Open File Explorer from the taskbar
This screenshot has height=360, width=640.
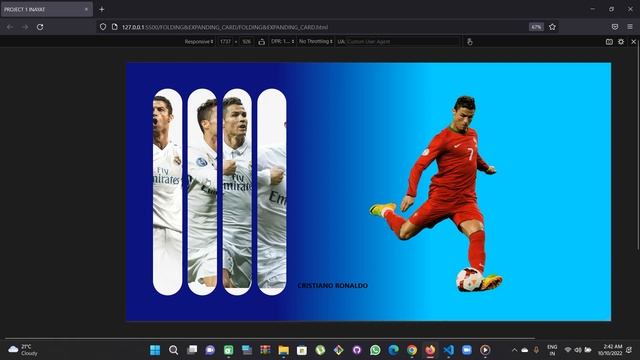pyautogui.click(x=283, y=350)
